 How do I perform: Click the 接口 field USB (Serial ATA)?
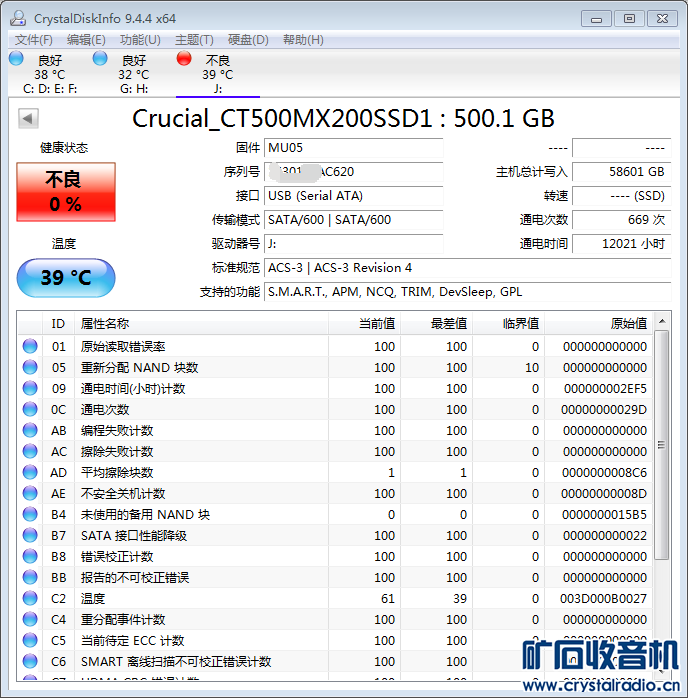coord(354,196)
